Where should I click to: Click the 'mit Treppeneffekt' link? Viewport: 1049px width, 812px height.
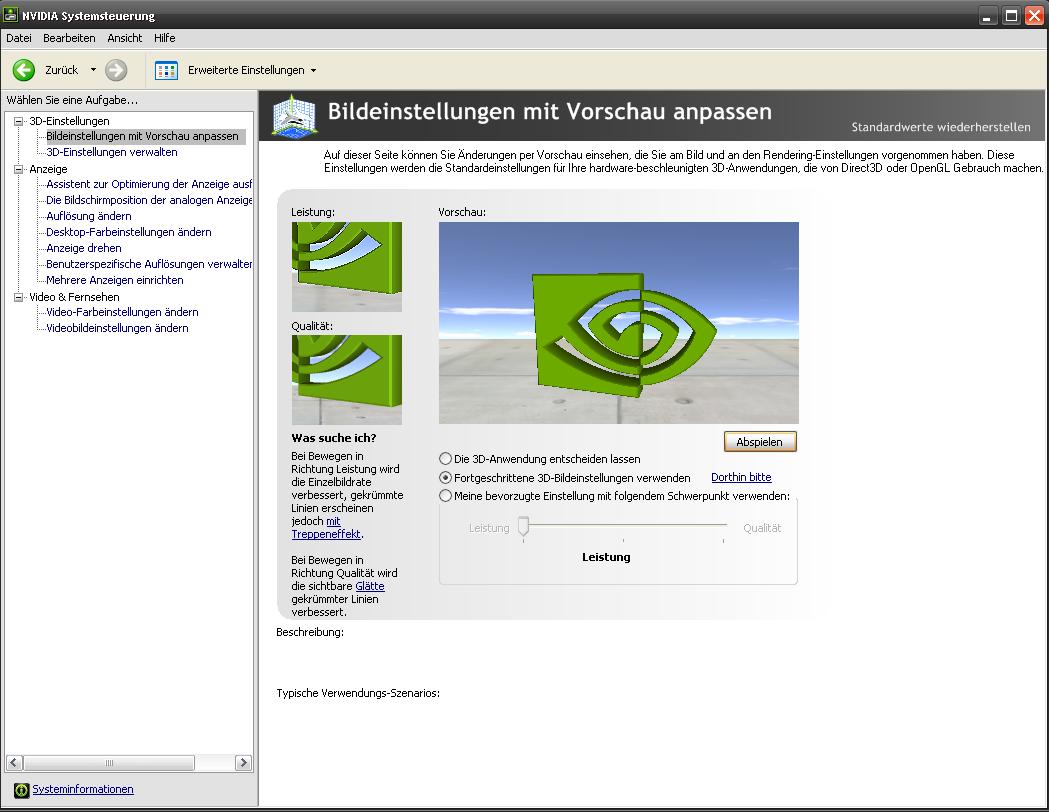(326, 534)
